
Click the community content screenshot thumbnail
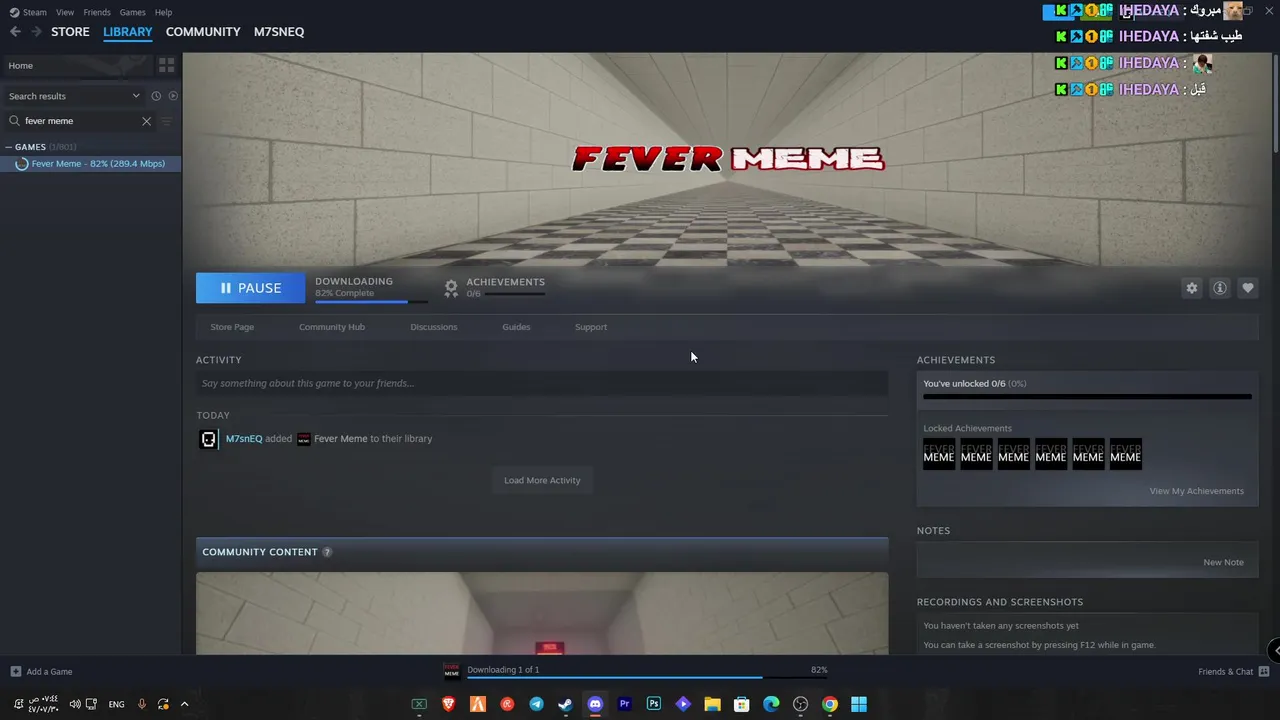pyautogui.click(x=542, y=613)
